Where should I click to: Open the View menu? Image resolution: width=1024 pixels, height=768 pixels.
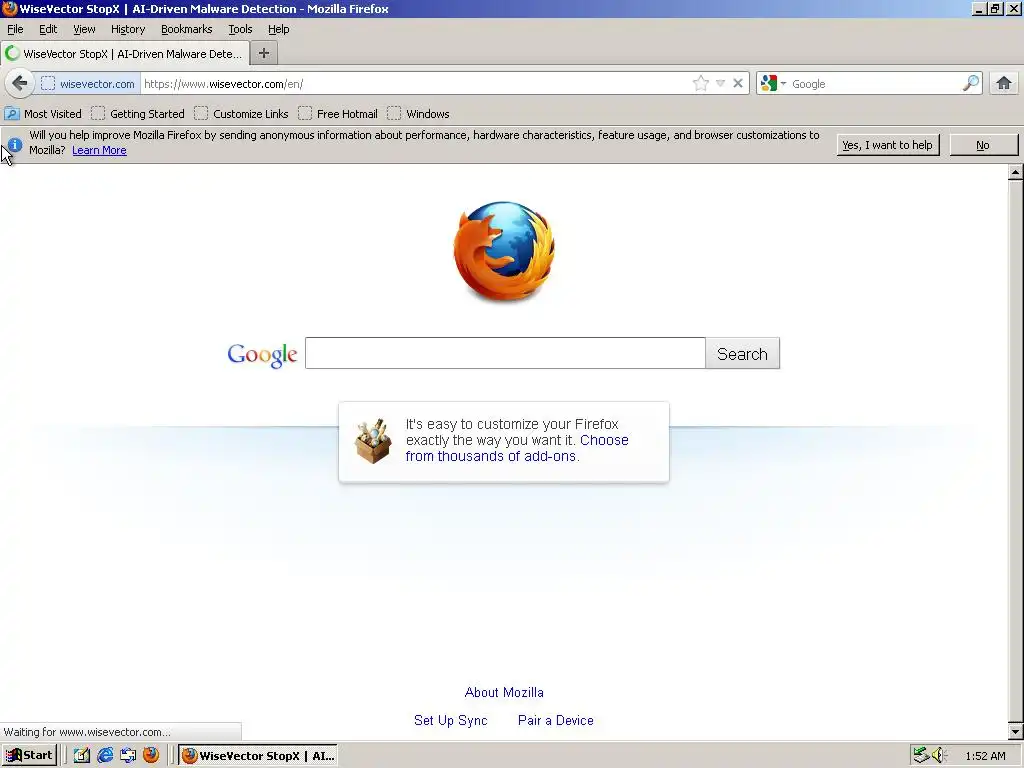point(84,29)
